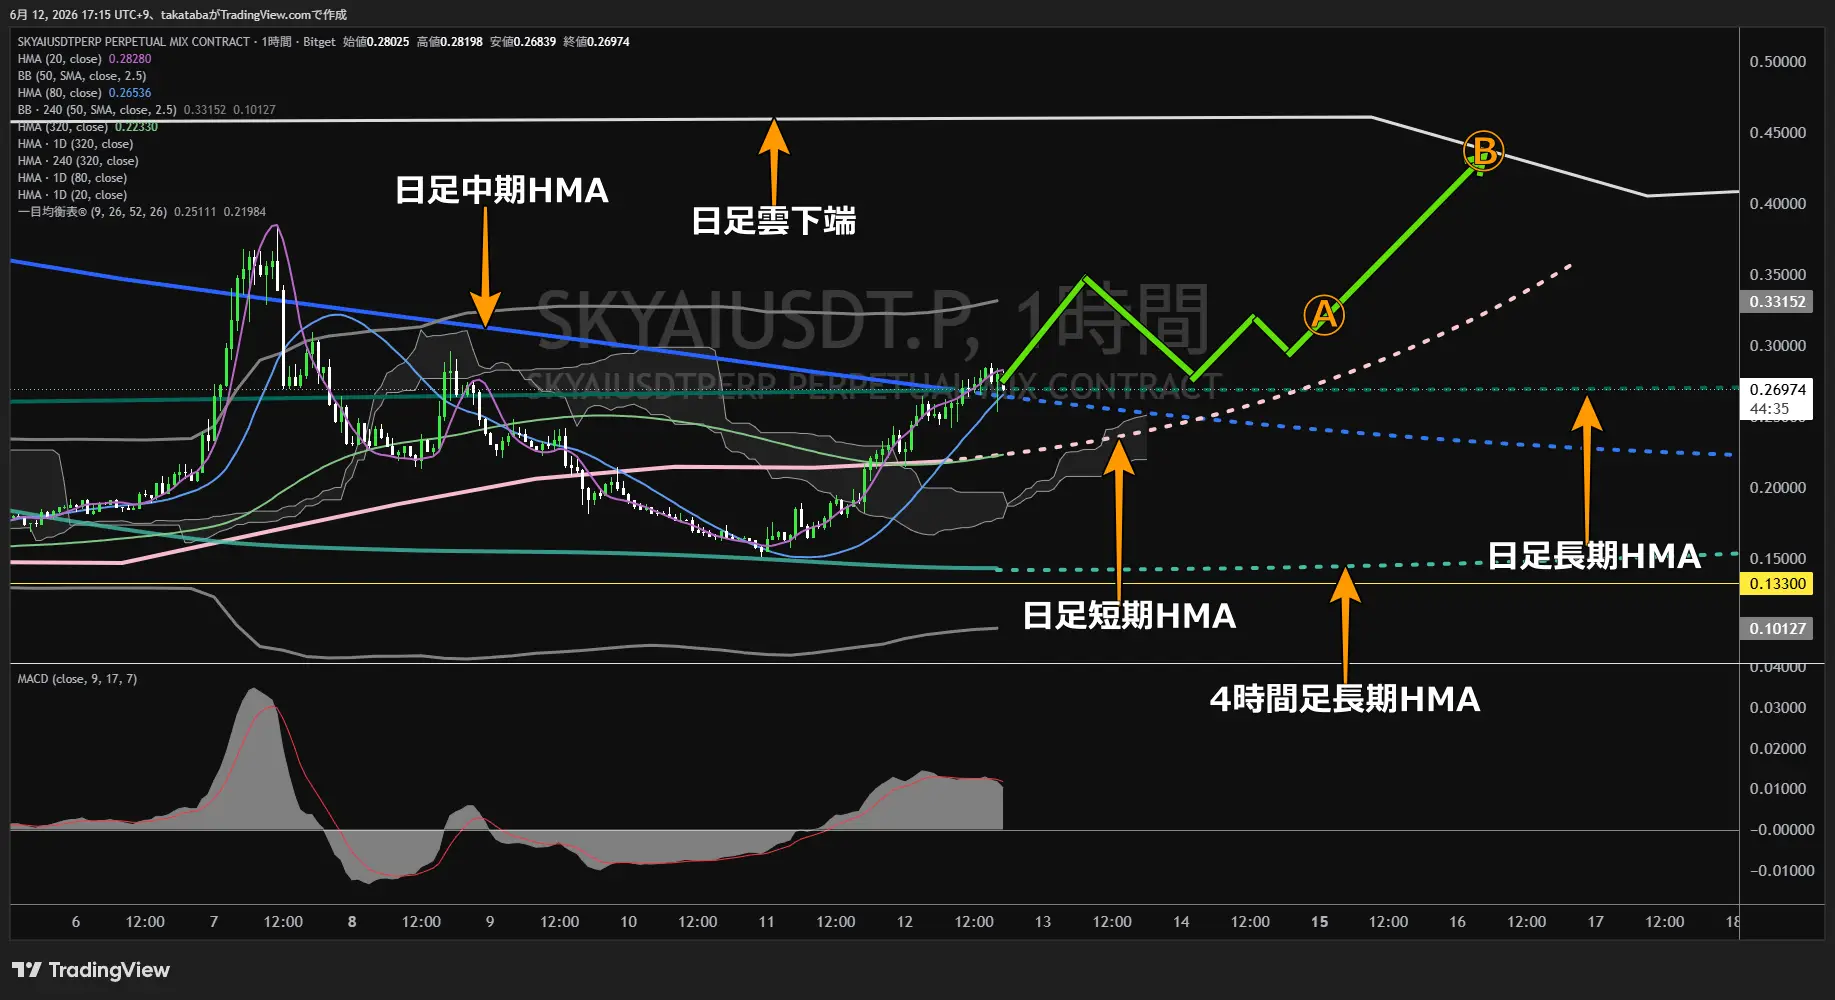Select the HMA (80, close) 0.26536 legend row
Image resolution: width=1835 pixels, height=1000 pixels.
(84, 93)
